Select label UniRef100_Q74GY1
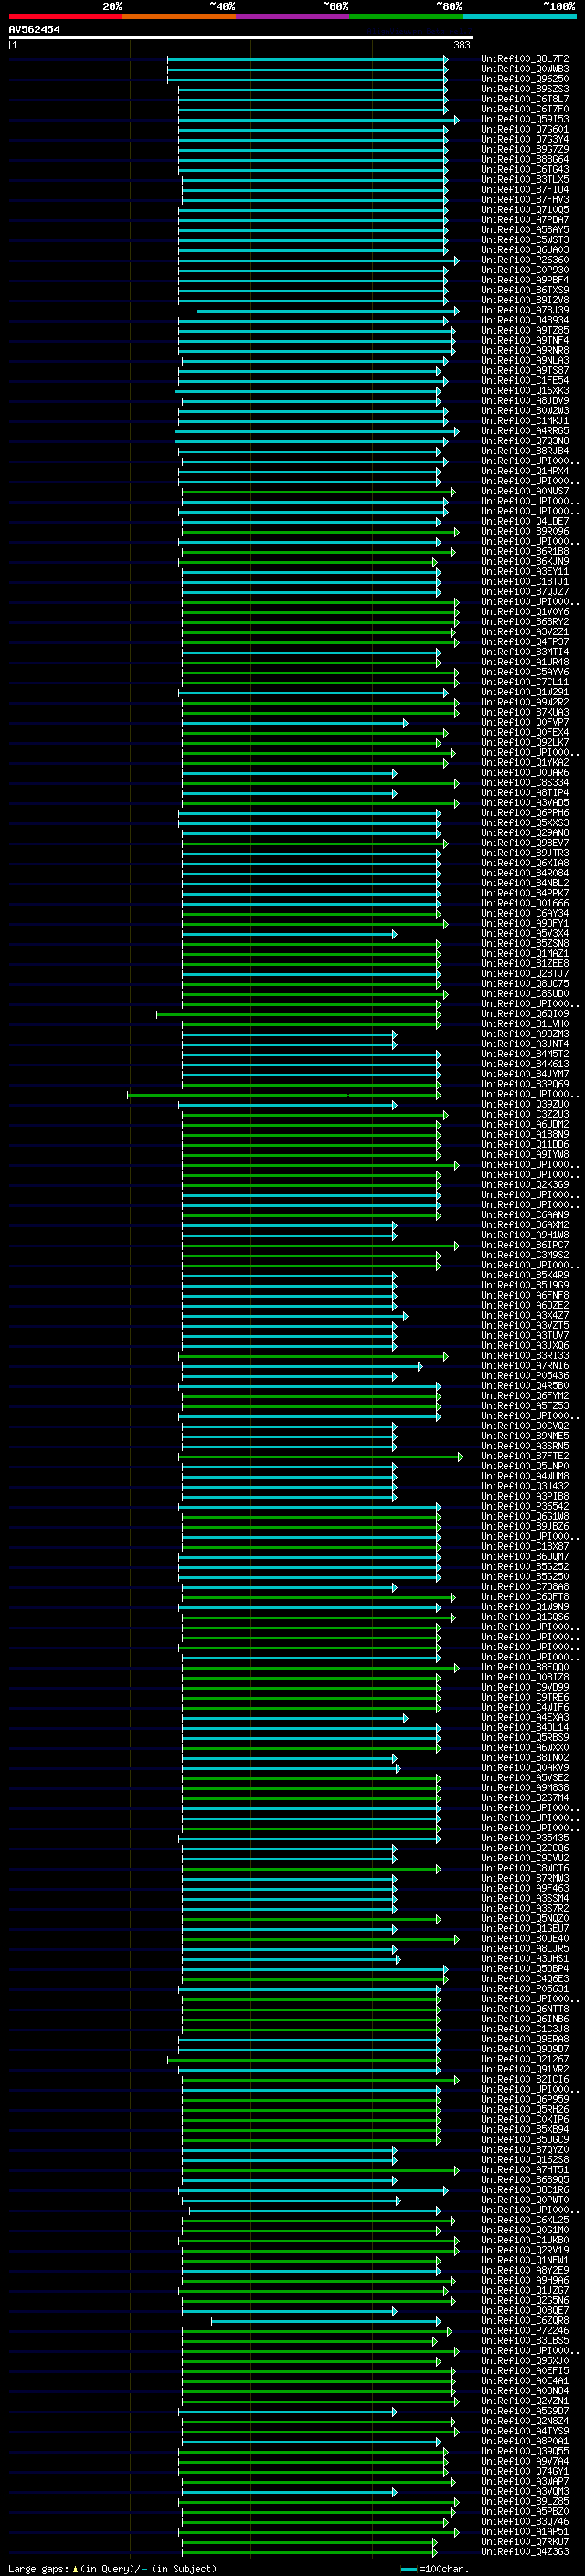 pyautogui.click(x=525, y=2472)
